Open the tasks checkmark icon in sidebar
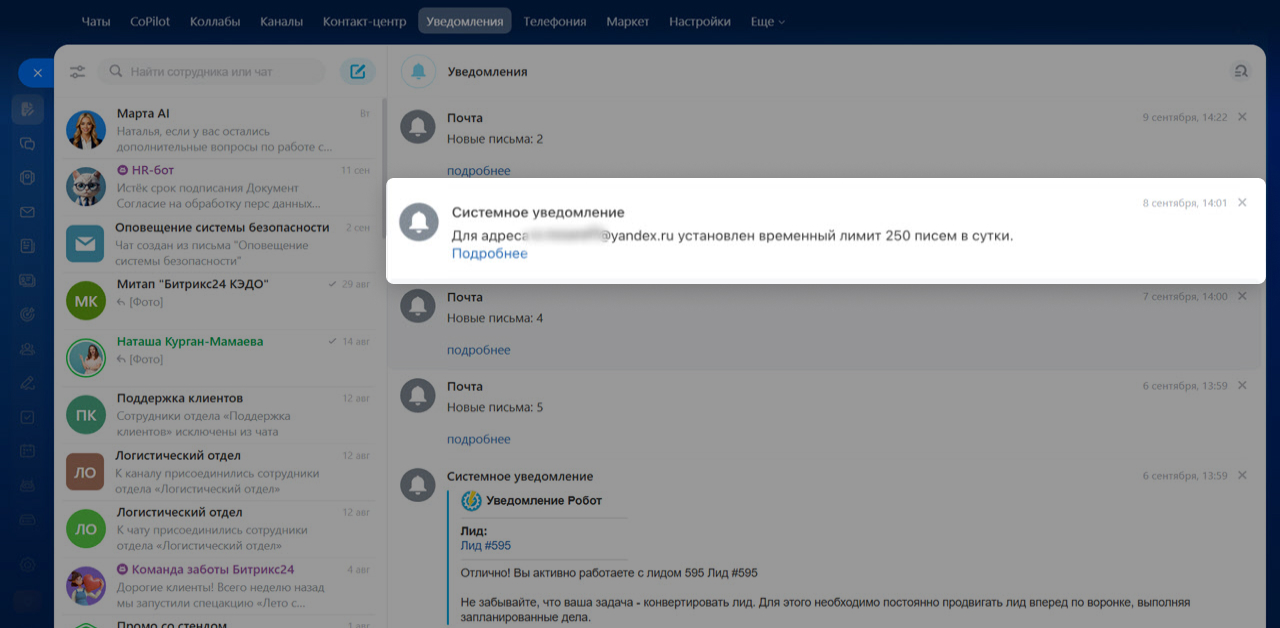Viewport: 1280px width, 628px height. (27, 417)
